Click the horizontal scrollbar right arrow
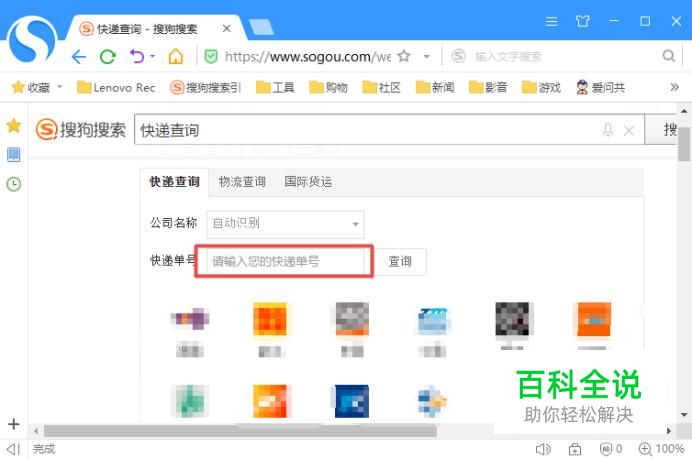The height and width of the screenshot is (459, 692). click(669, 431)
